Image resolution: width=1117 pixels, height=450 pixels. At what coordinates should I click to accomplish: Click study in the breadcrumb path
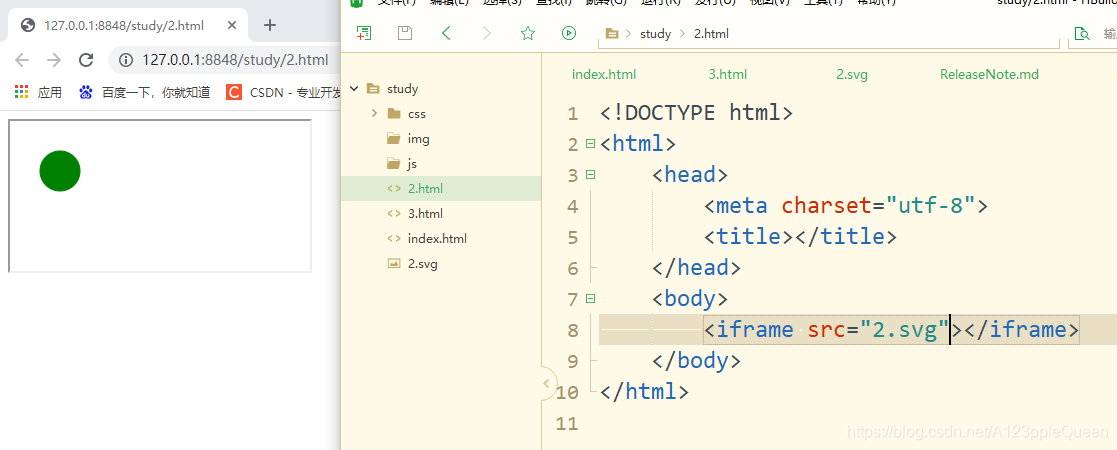coord(655,33)
